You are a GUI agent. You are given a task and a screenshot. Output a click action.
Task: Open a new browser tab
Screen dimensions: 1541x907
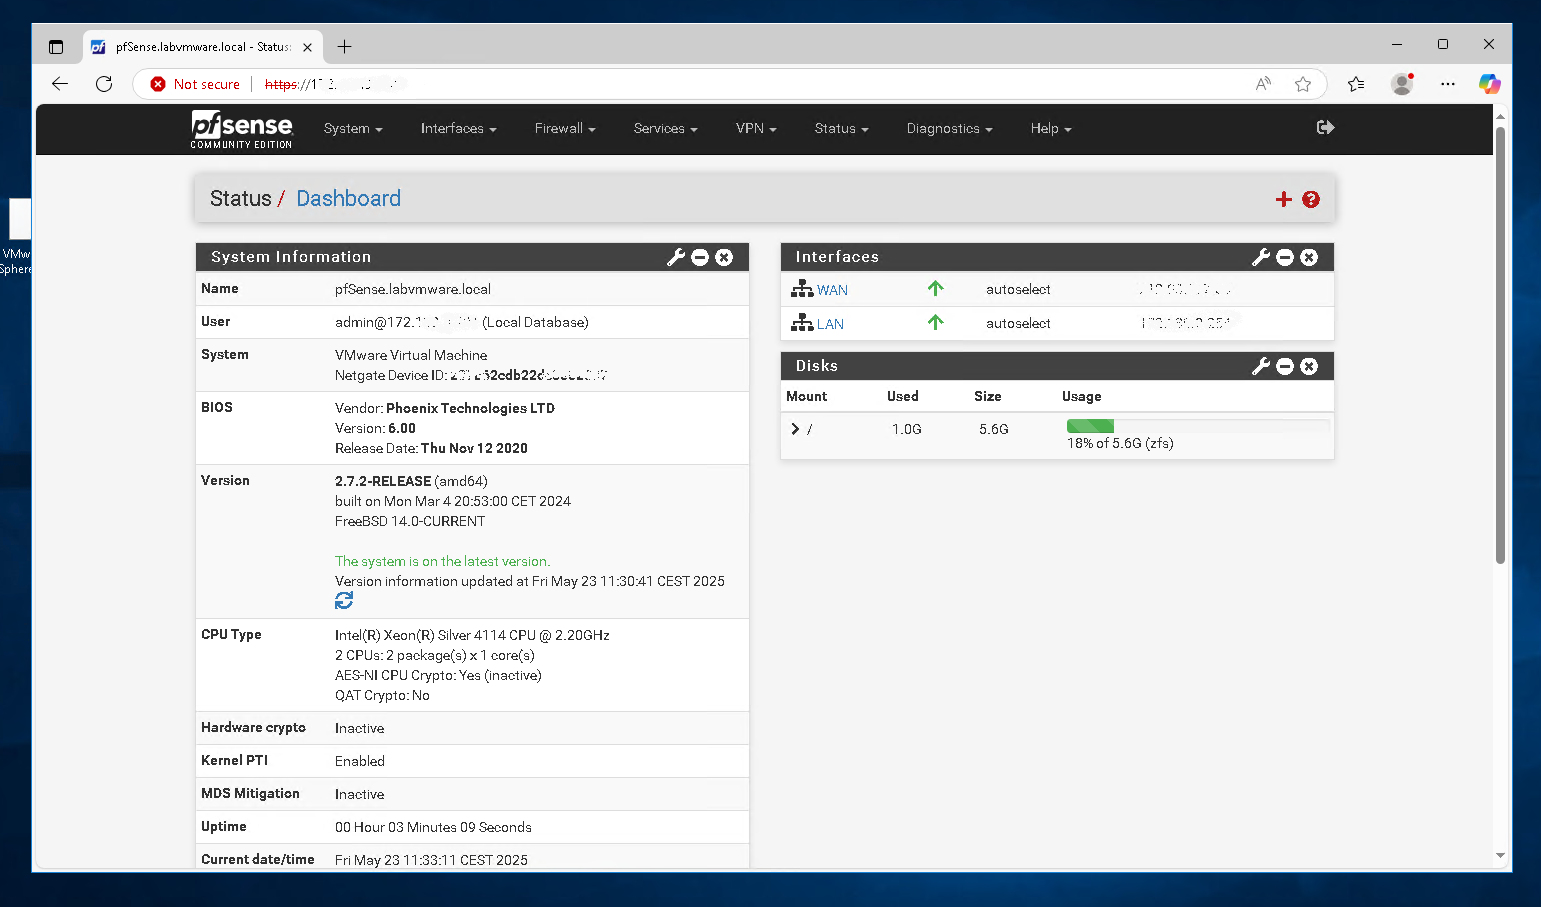(x=344, y=47)
